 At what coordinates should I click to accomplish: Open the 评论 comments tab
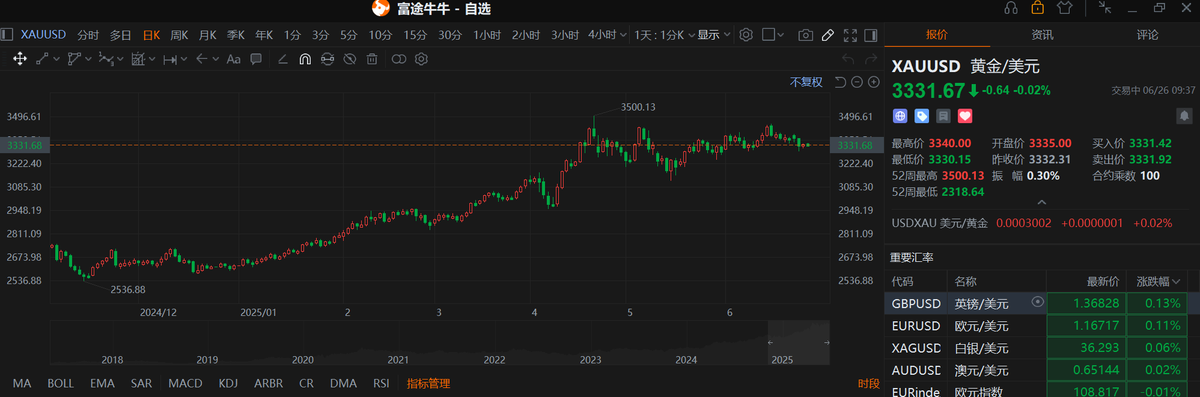tap(1147, 35)
